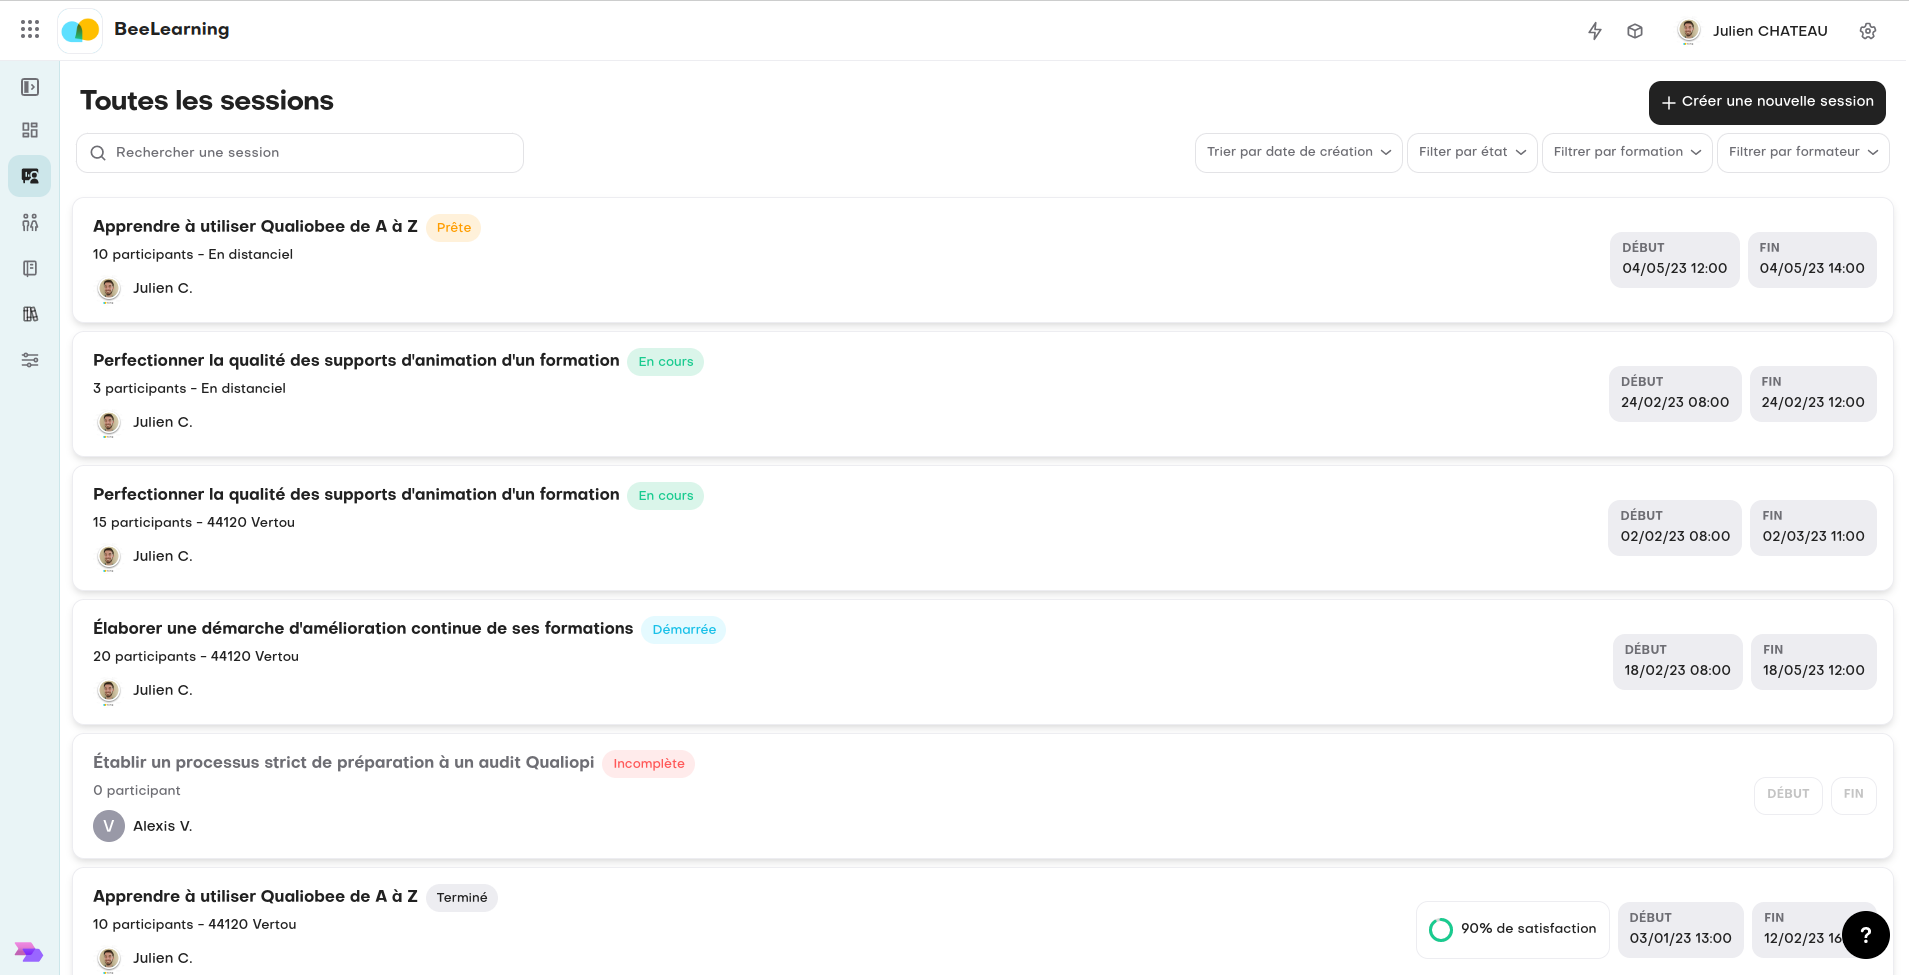Click end date 24/02/23 12:00

pyautogui.click(x=1813, y=394)
